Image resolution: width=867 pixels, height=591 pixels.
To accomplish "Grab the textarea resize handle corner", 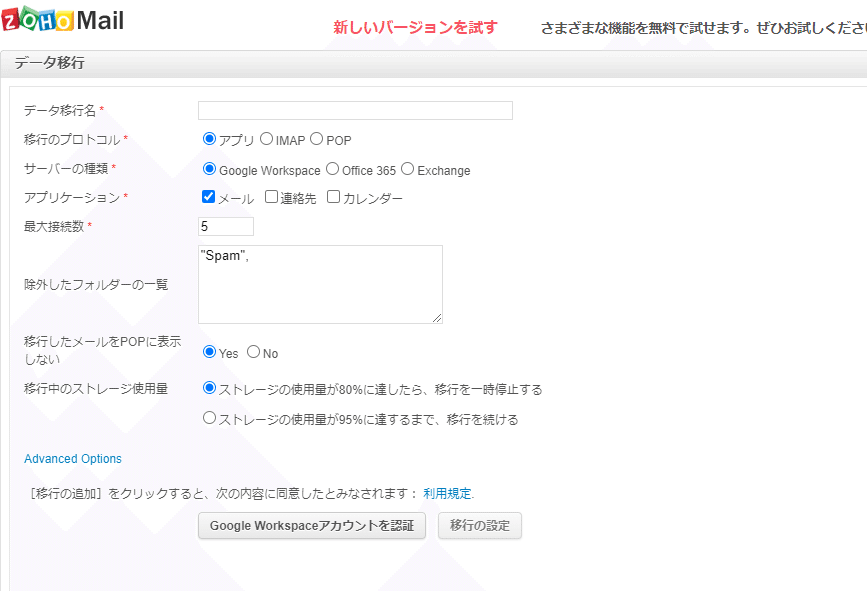I will [437, 318].
